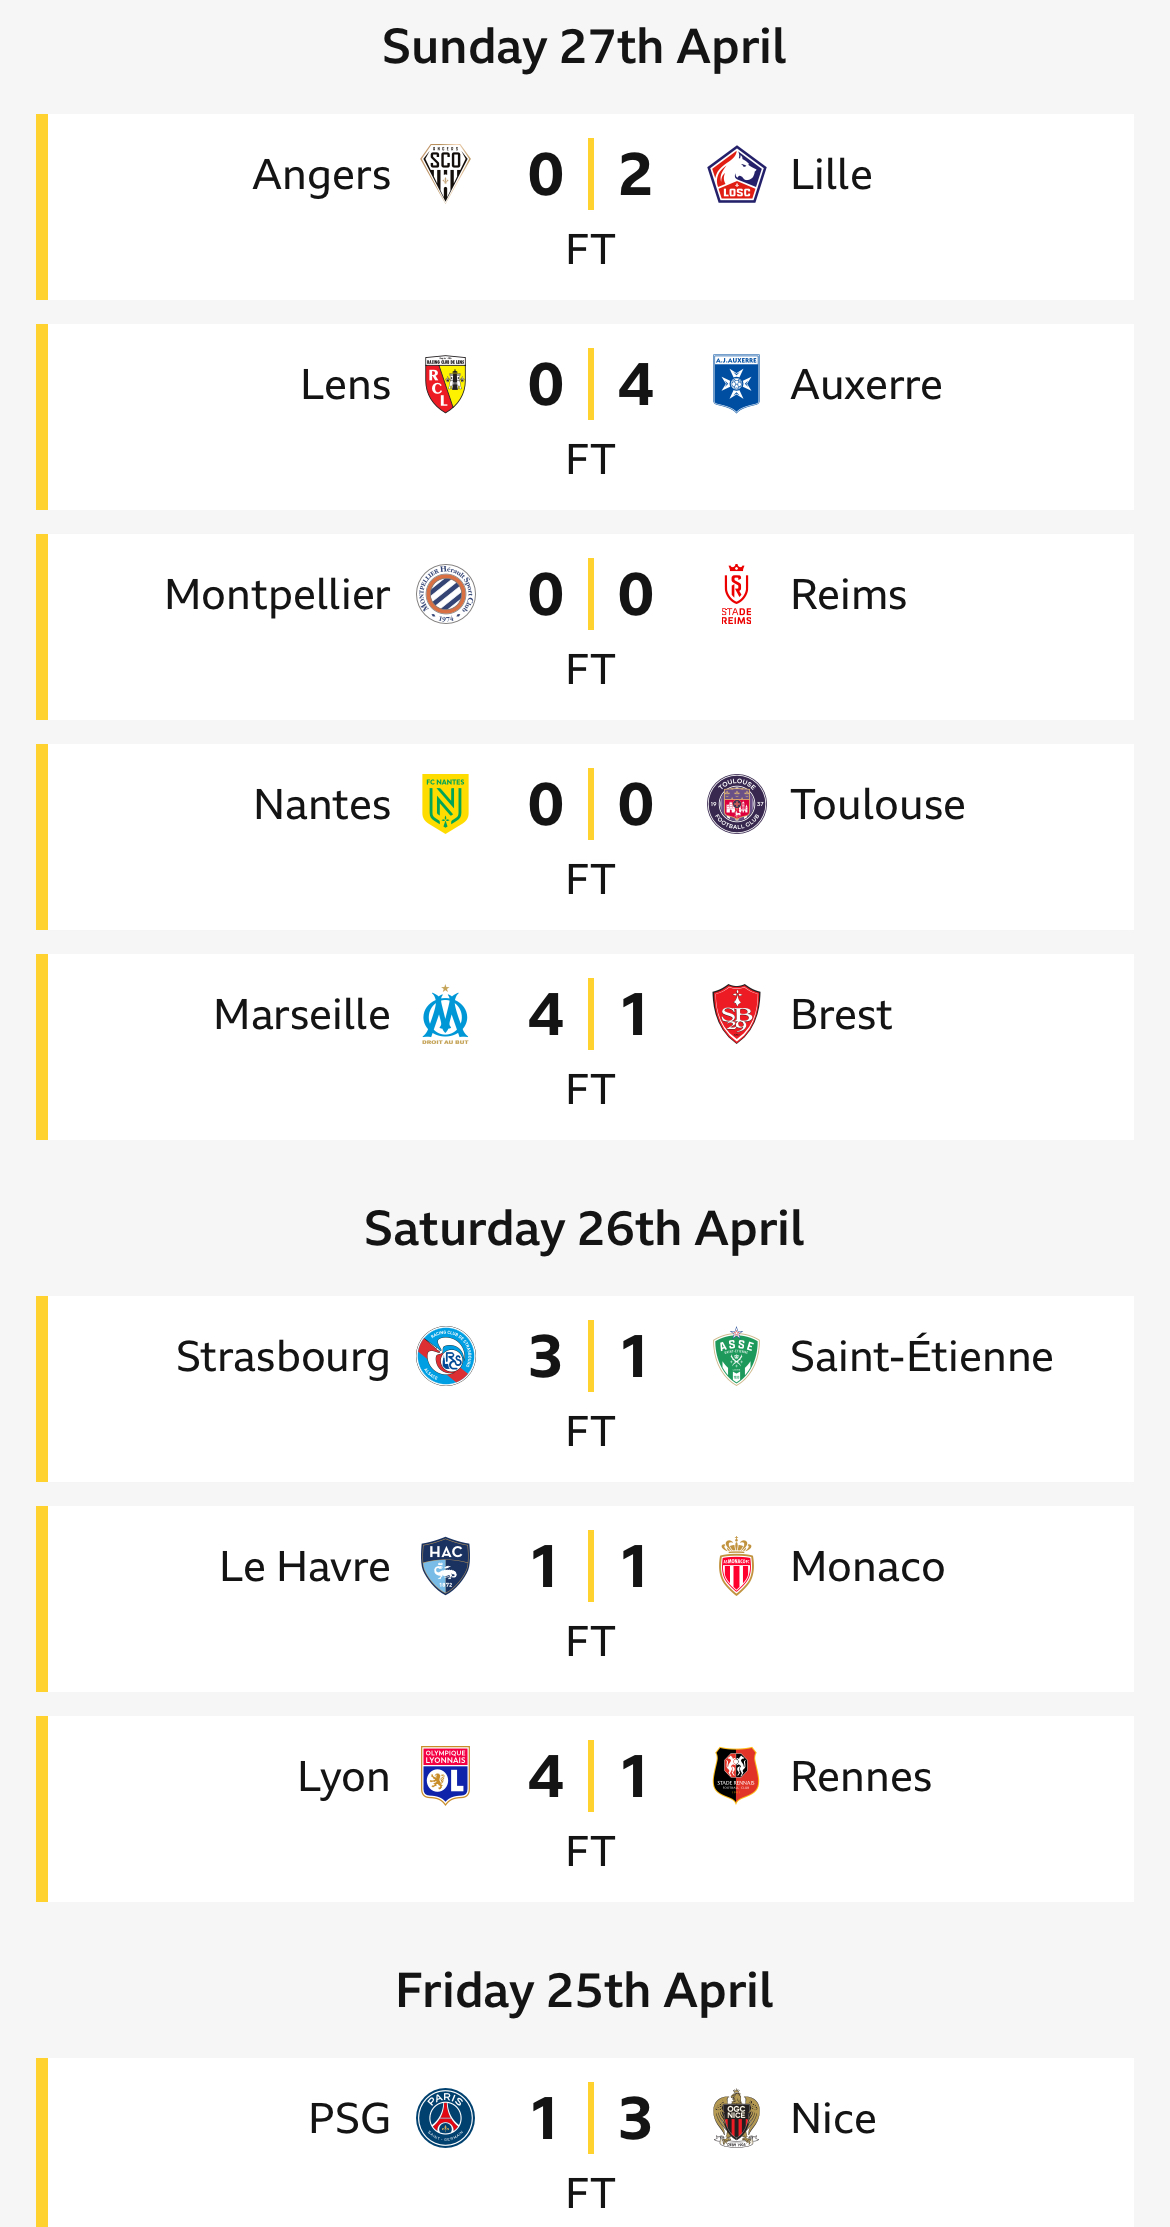Select the Toulouse FC round badge
1170x2227 pixels.
(x=737, y=804)
